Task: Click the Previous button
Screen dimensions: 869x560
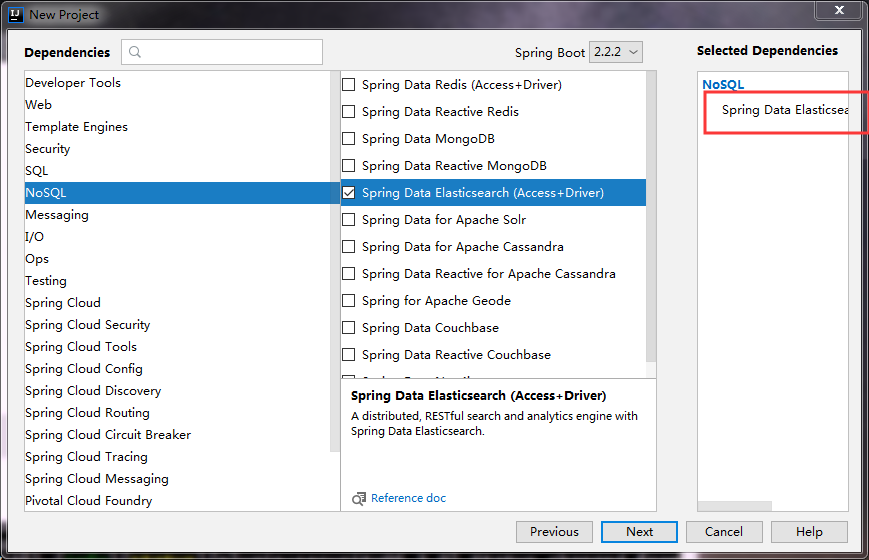Action: (554, 532)
